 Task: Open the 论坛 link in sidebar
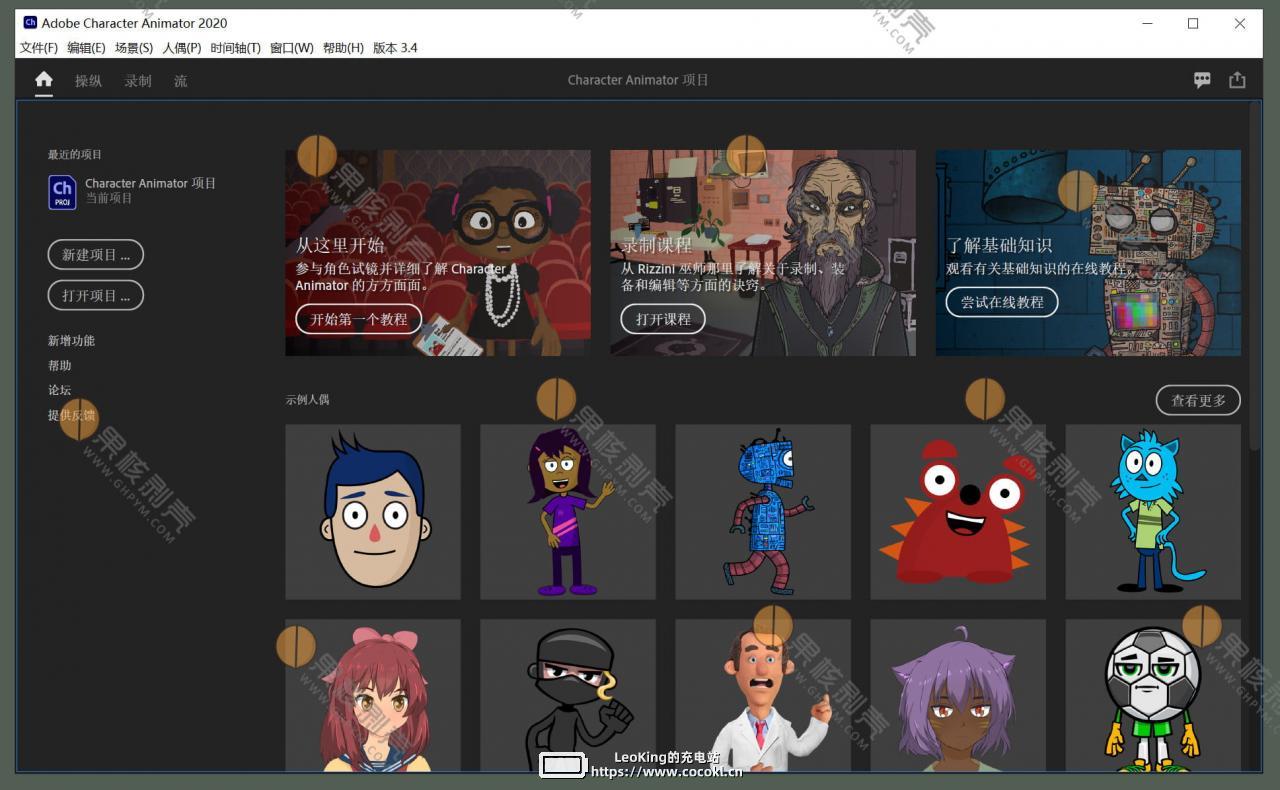(x=60, y=390)
